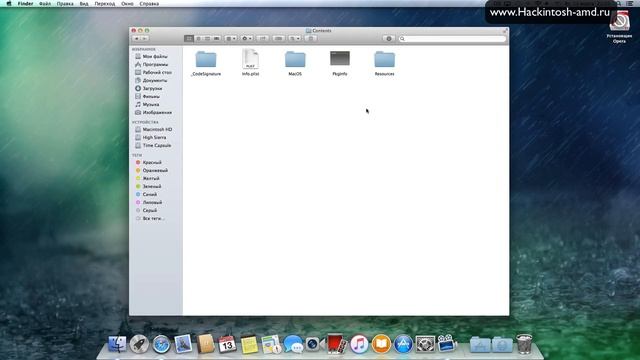The image size is (640, 360).
Task: Launch Safari from the Dock
Action: tap(161, 344)
